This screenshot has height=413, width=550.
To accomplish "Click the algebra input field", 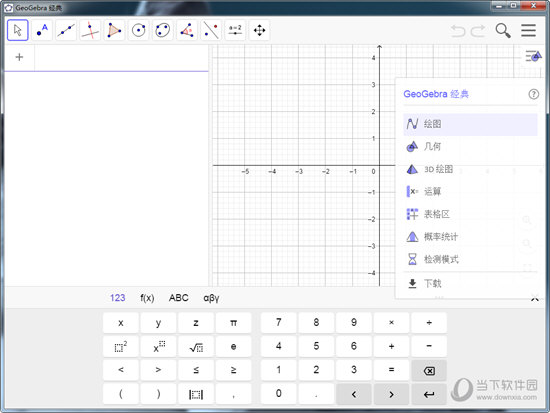I will pos(121,58).
